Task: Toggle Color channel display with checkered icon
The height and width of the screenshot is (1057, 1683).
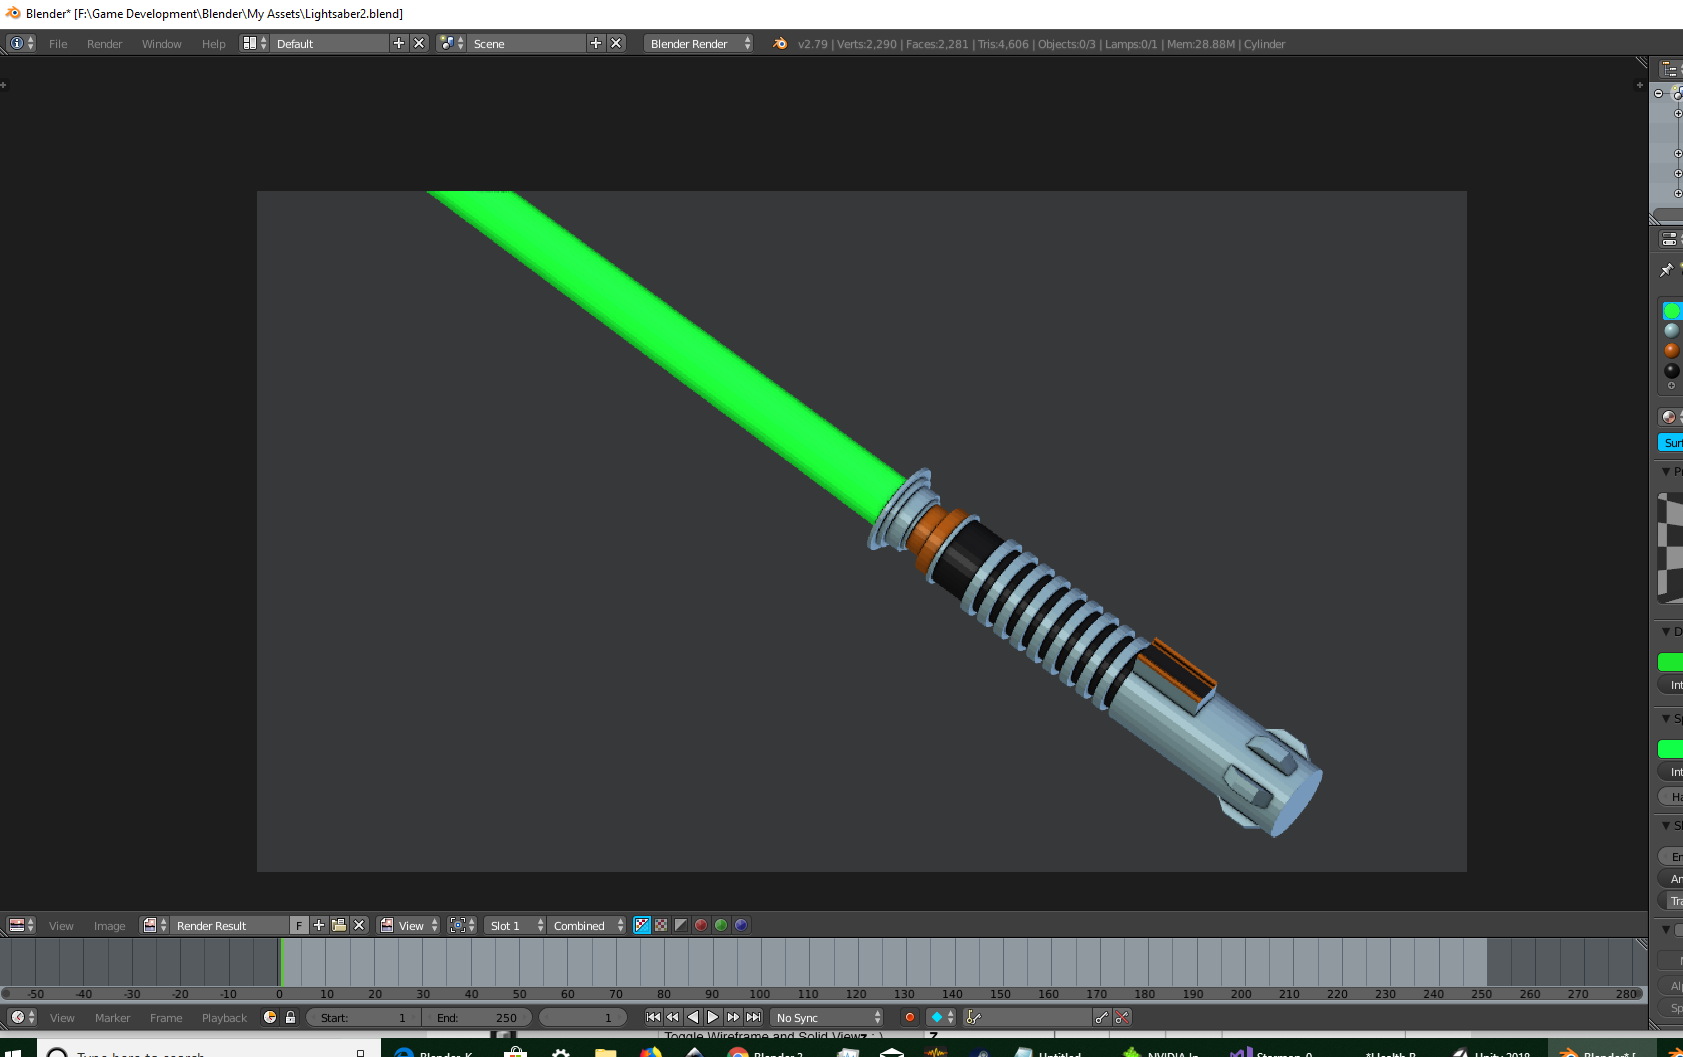Action: click(661, 925)
